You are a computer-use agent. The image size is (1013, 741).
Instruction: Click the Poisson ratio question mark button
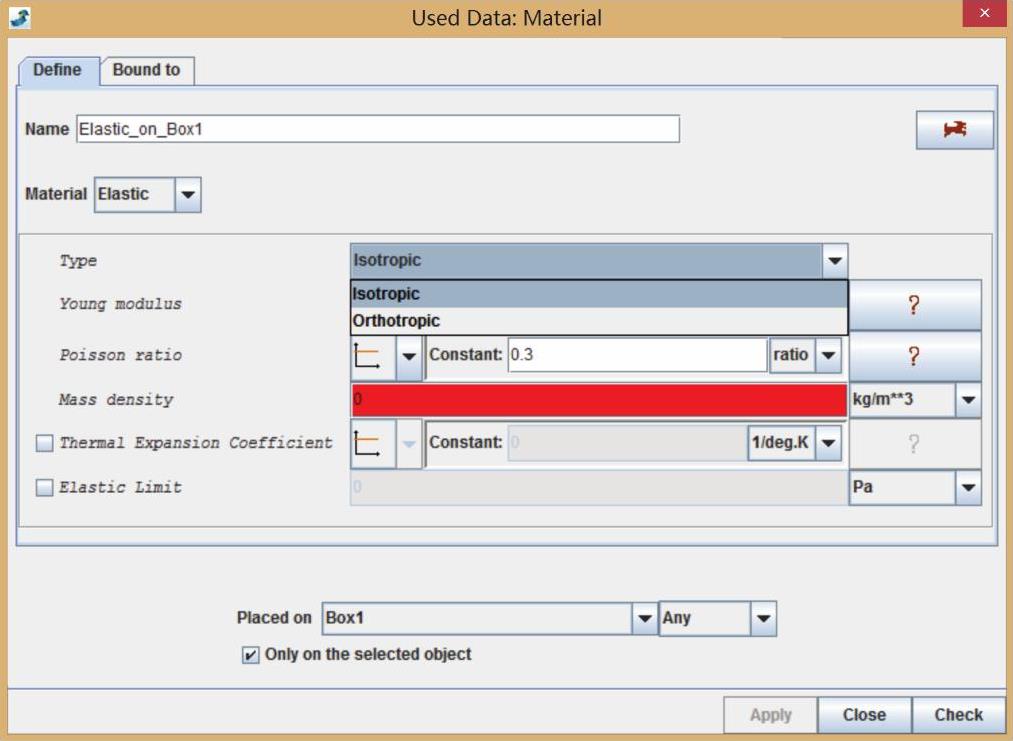(914, 356)
